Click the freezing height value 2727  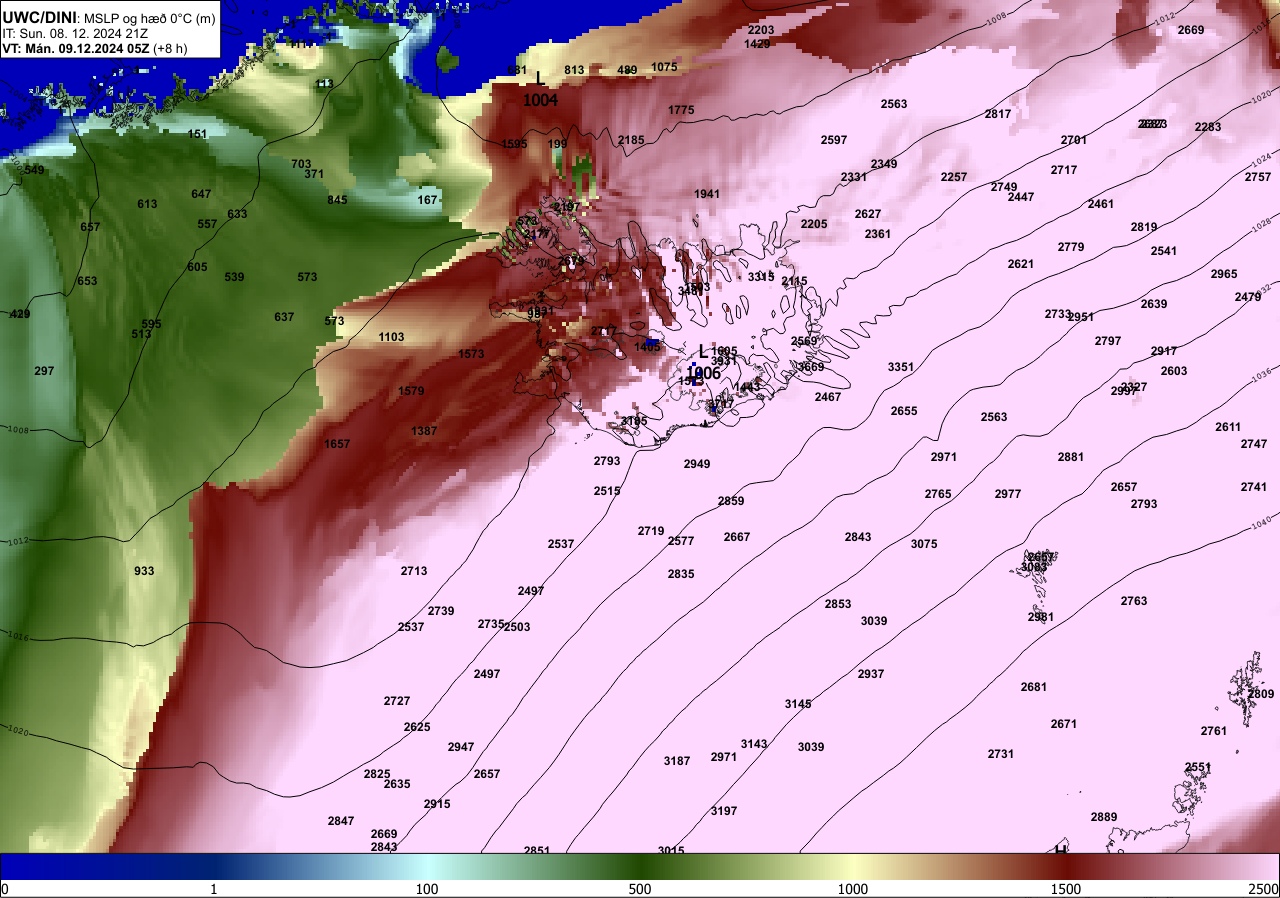coord(397,701)
